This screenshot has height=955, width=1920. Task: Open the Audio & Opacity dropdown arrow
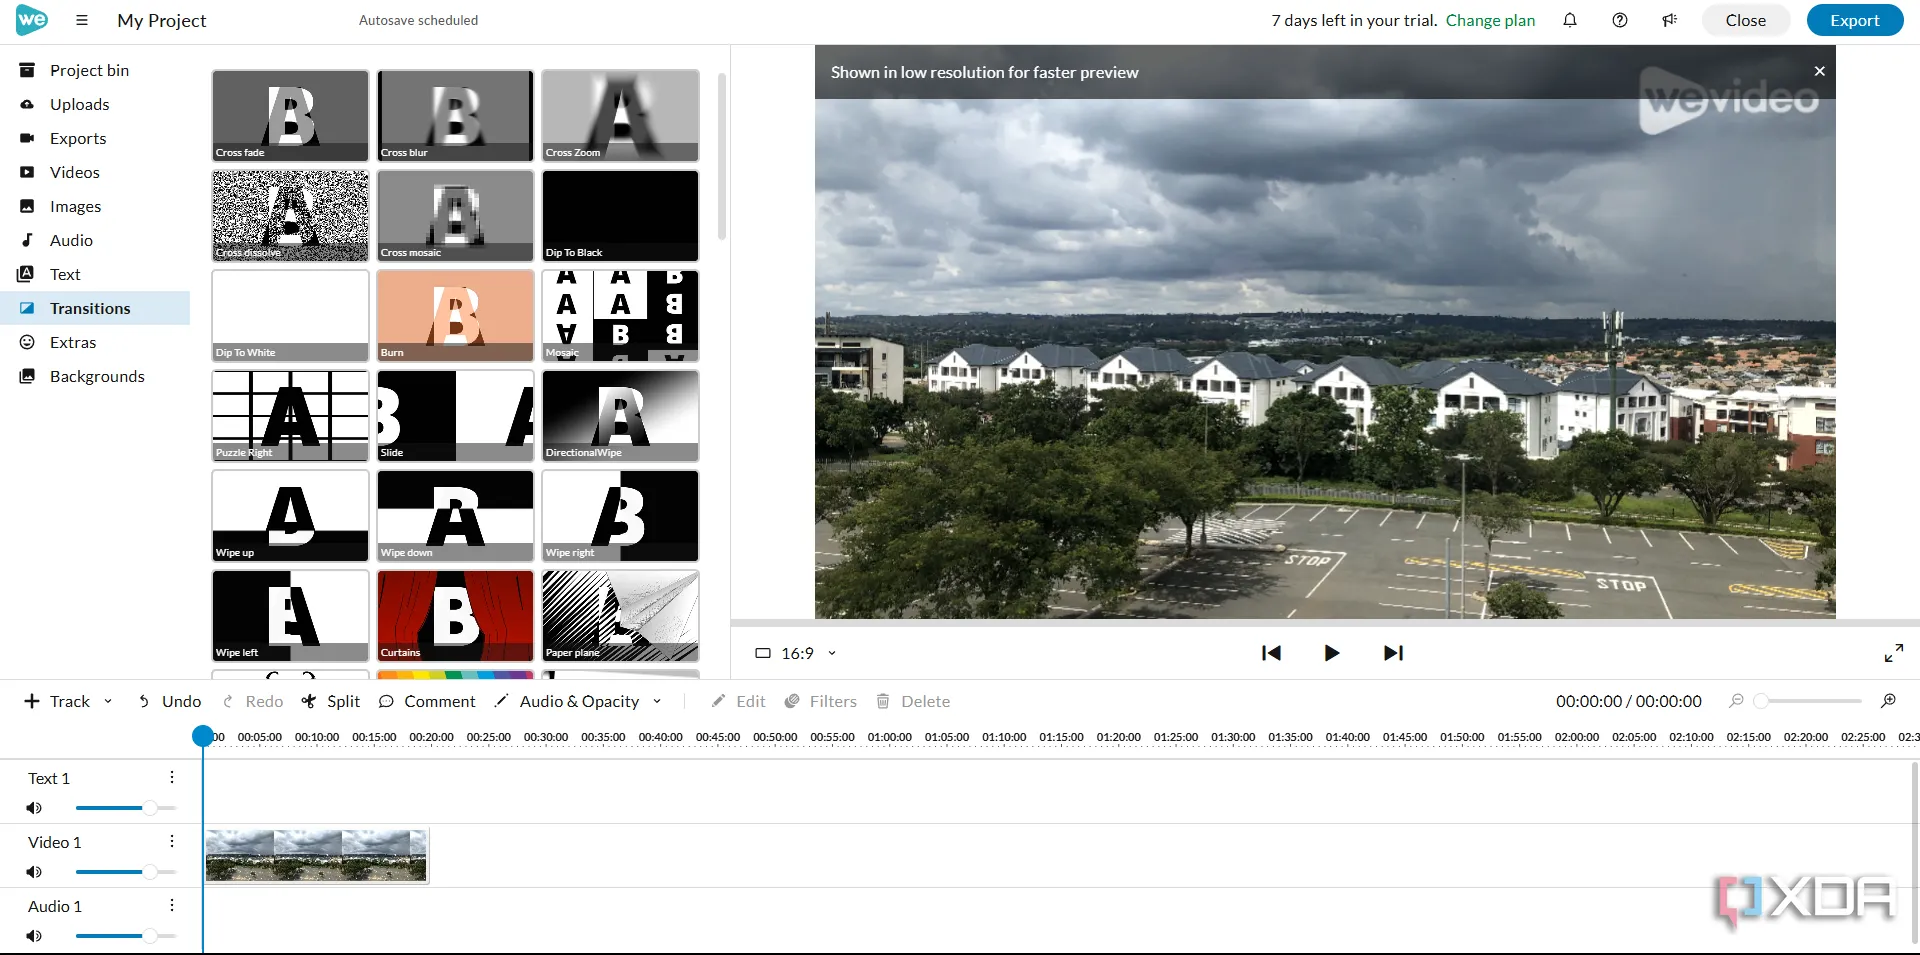pos(657,701)
